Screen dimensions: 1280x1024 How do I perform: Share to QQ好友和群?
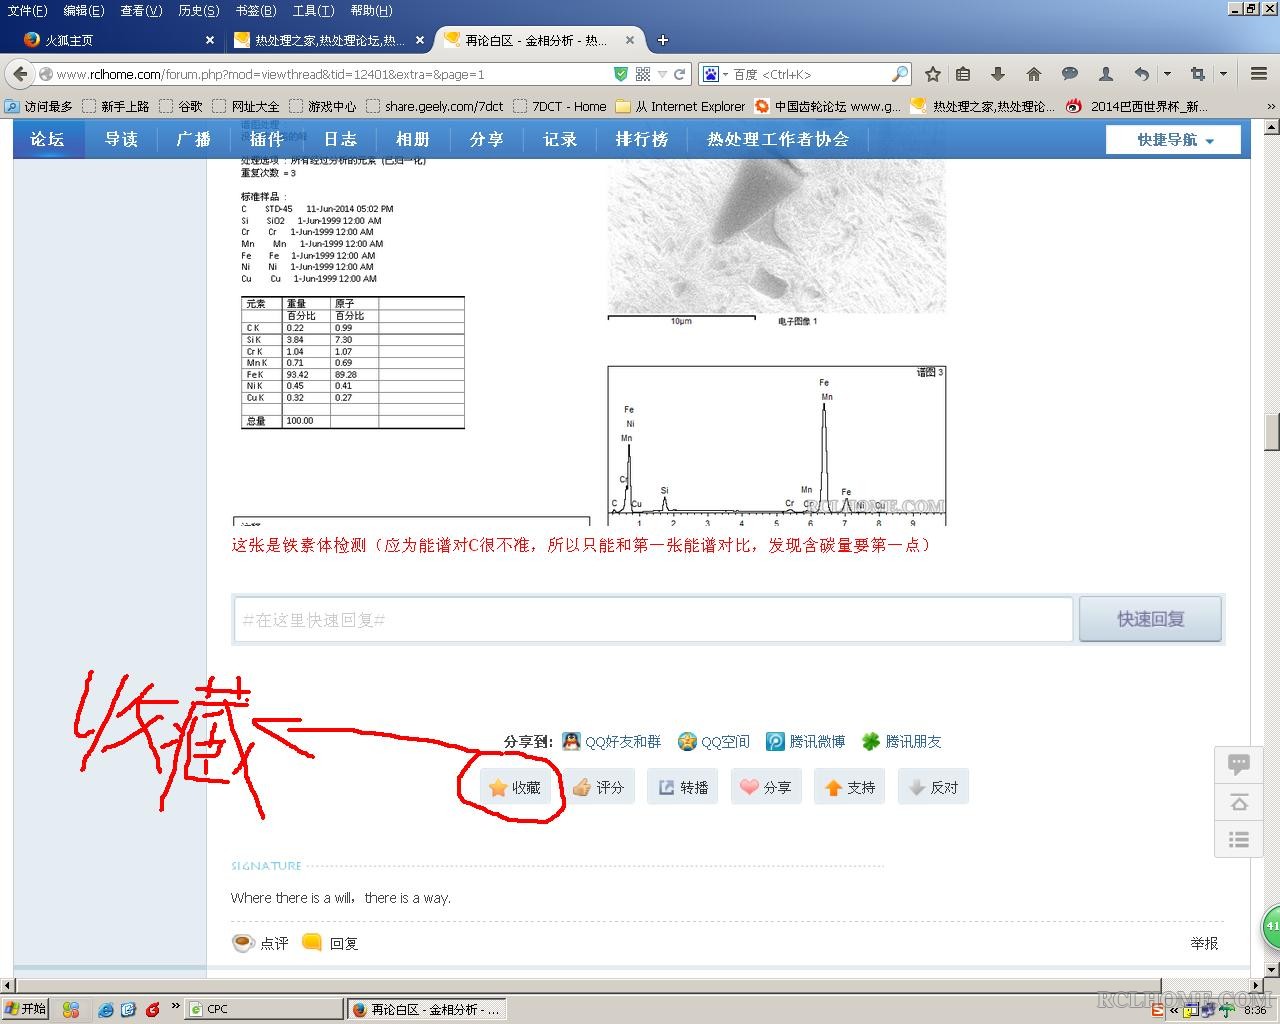point(611,741)
